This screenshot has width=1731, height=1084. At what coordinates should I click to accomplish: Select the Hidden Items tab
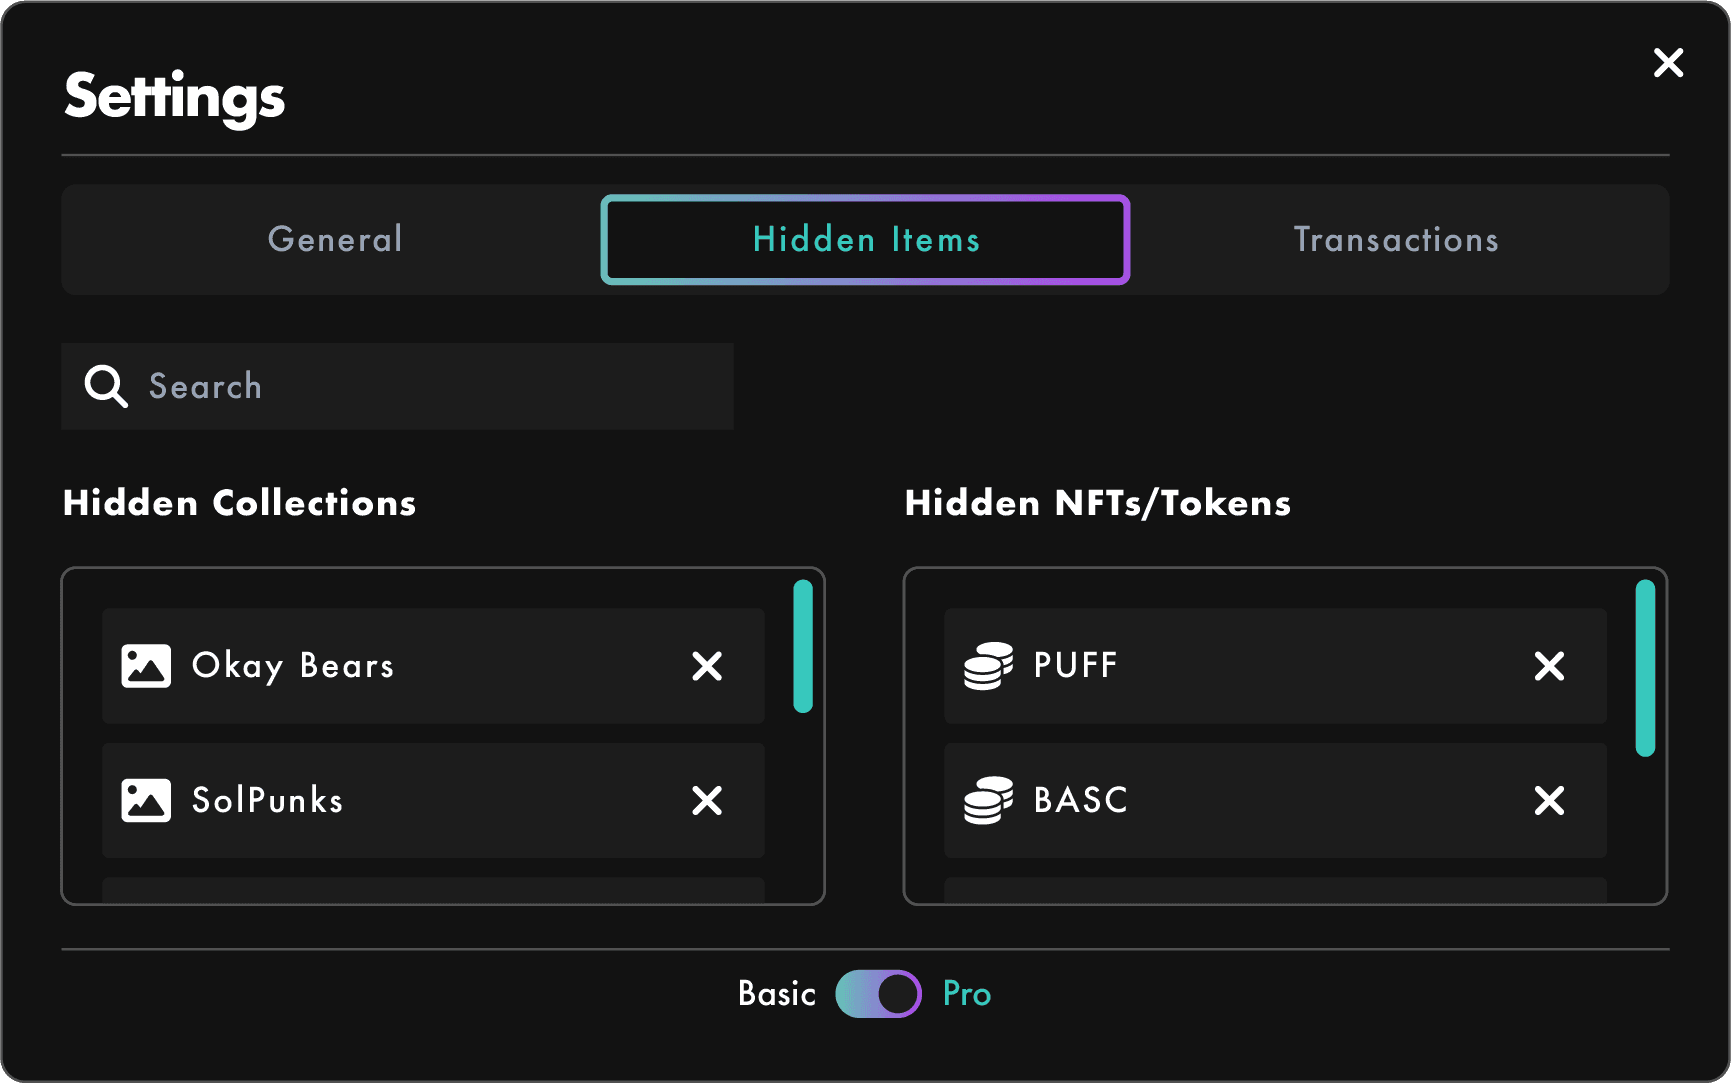click(866, 240)
